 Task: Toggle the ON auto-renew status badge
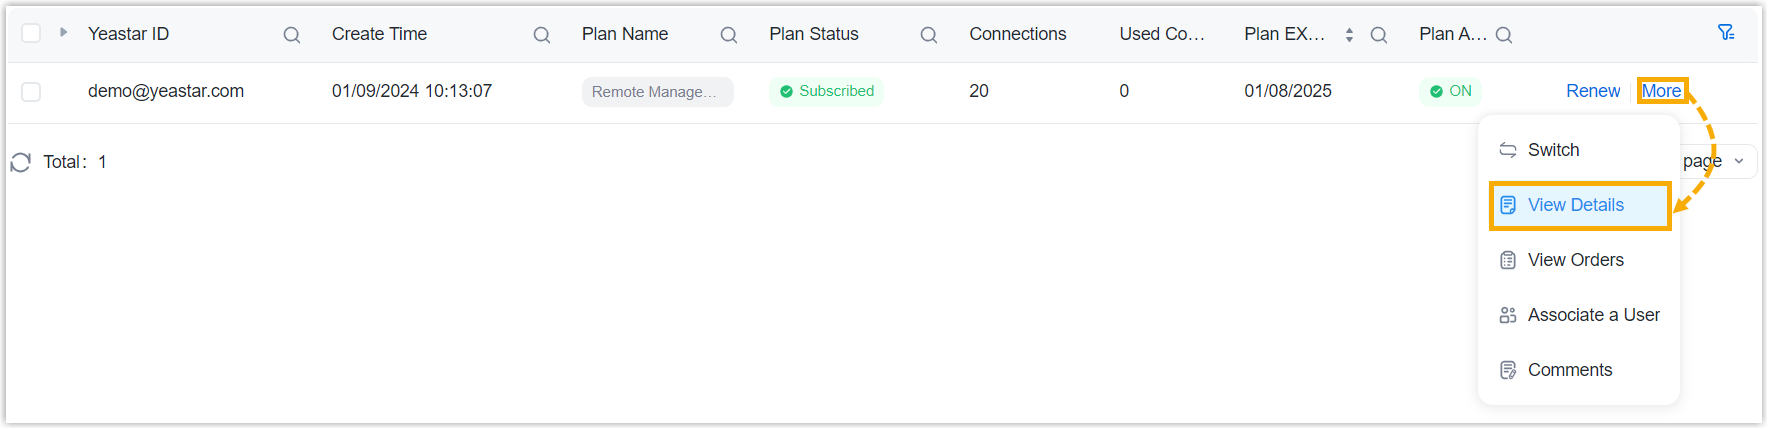pos(1451,91)
